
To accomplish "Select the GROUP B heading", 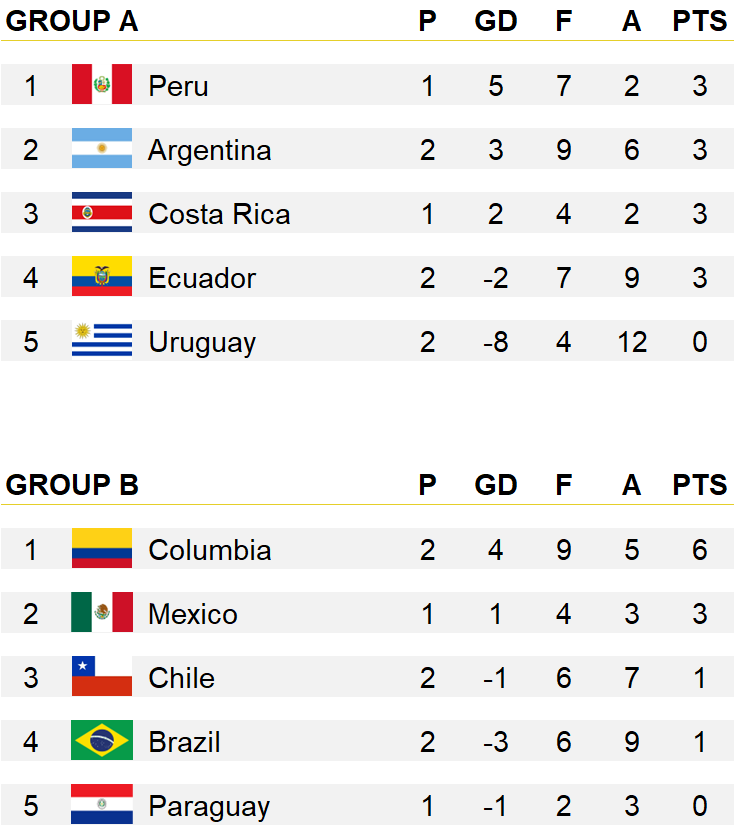I will pyautogui.click(x=72, y=485).
